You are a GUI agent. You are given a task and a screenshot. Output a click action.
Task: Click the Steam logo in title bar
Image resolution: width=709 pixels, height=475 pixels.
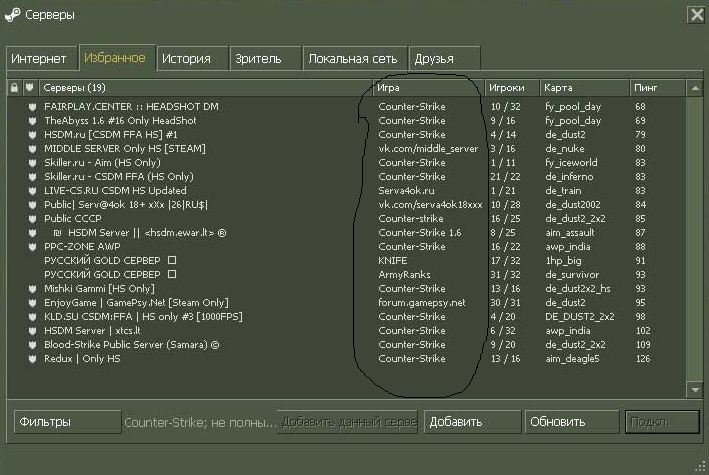(x=13, y=15)
